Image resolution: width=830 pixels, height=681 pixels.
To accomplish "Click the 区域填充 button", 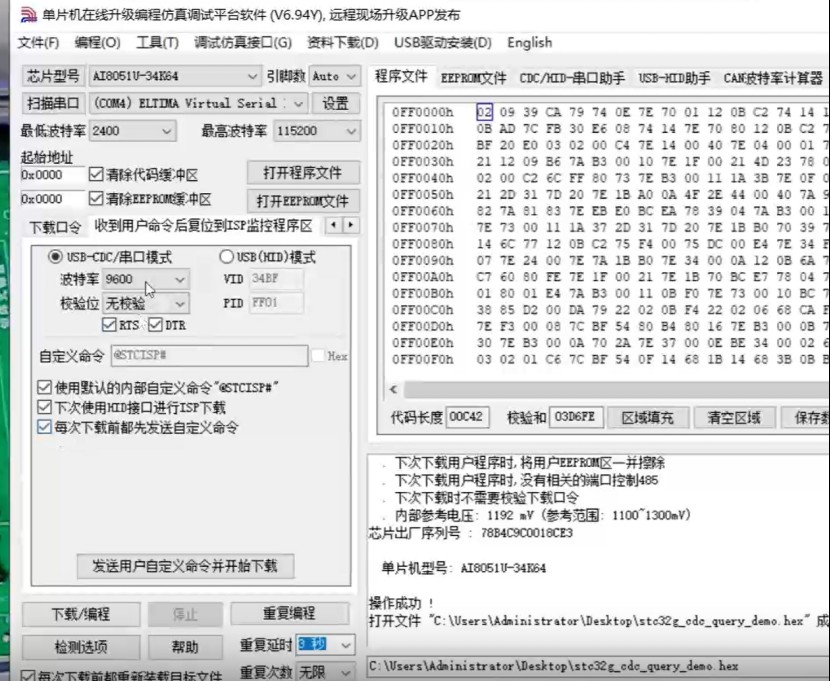I will [x=647, y=417].
